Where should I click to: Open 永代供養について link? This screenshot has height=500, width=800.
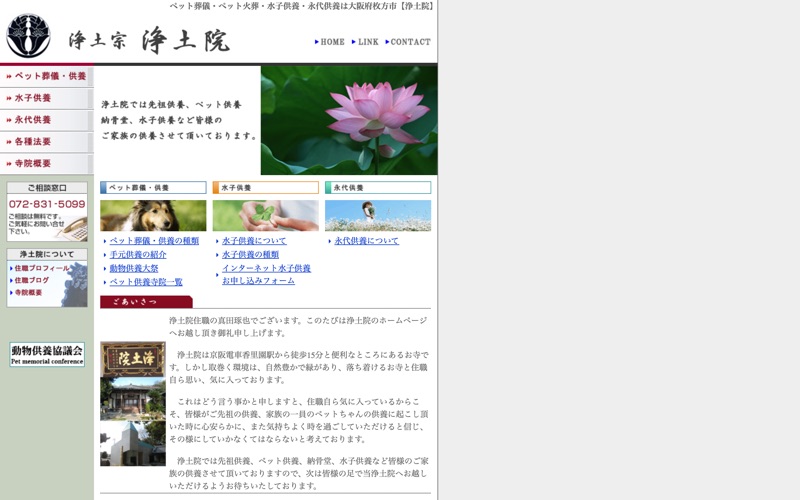(x=366, y=241)
